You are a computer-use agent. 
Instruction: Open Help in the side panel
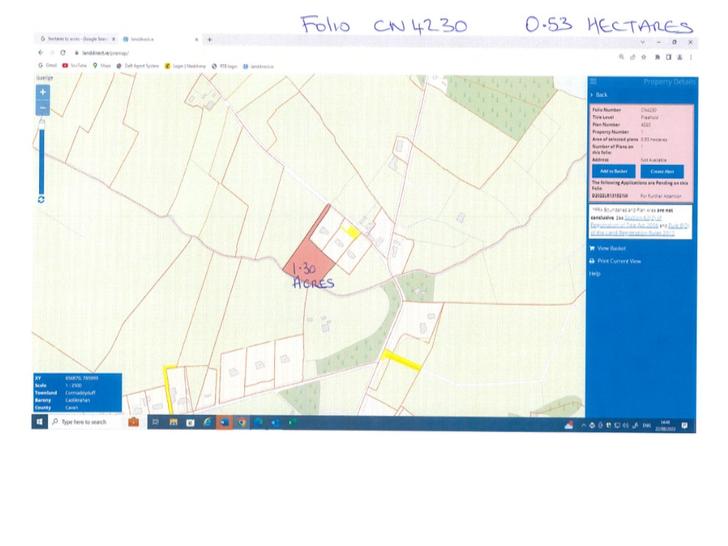595,274
